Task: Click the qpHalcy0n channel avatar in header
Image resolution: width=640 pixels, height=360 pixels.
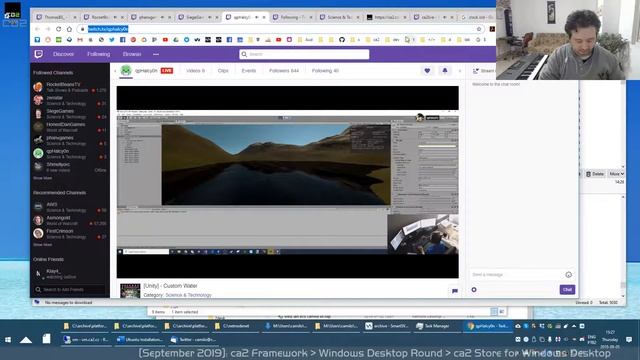Action: coord(126,71)
